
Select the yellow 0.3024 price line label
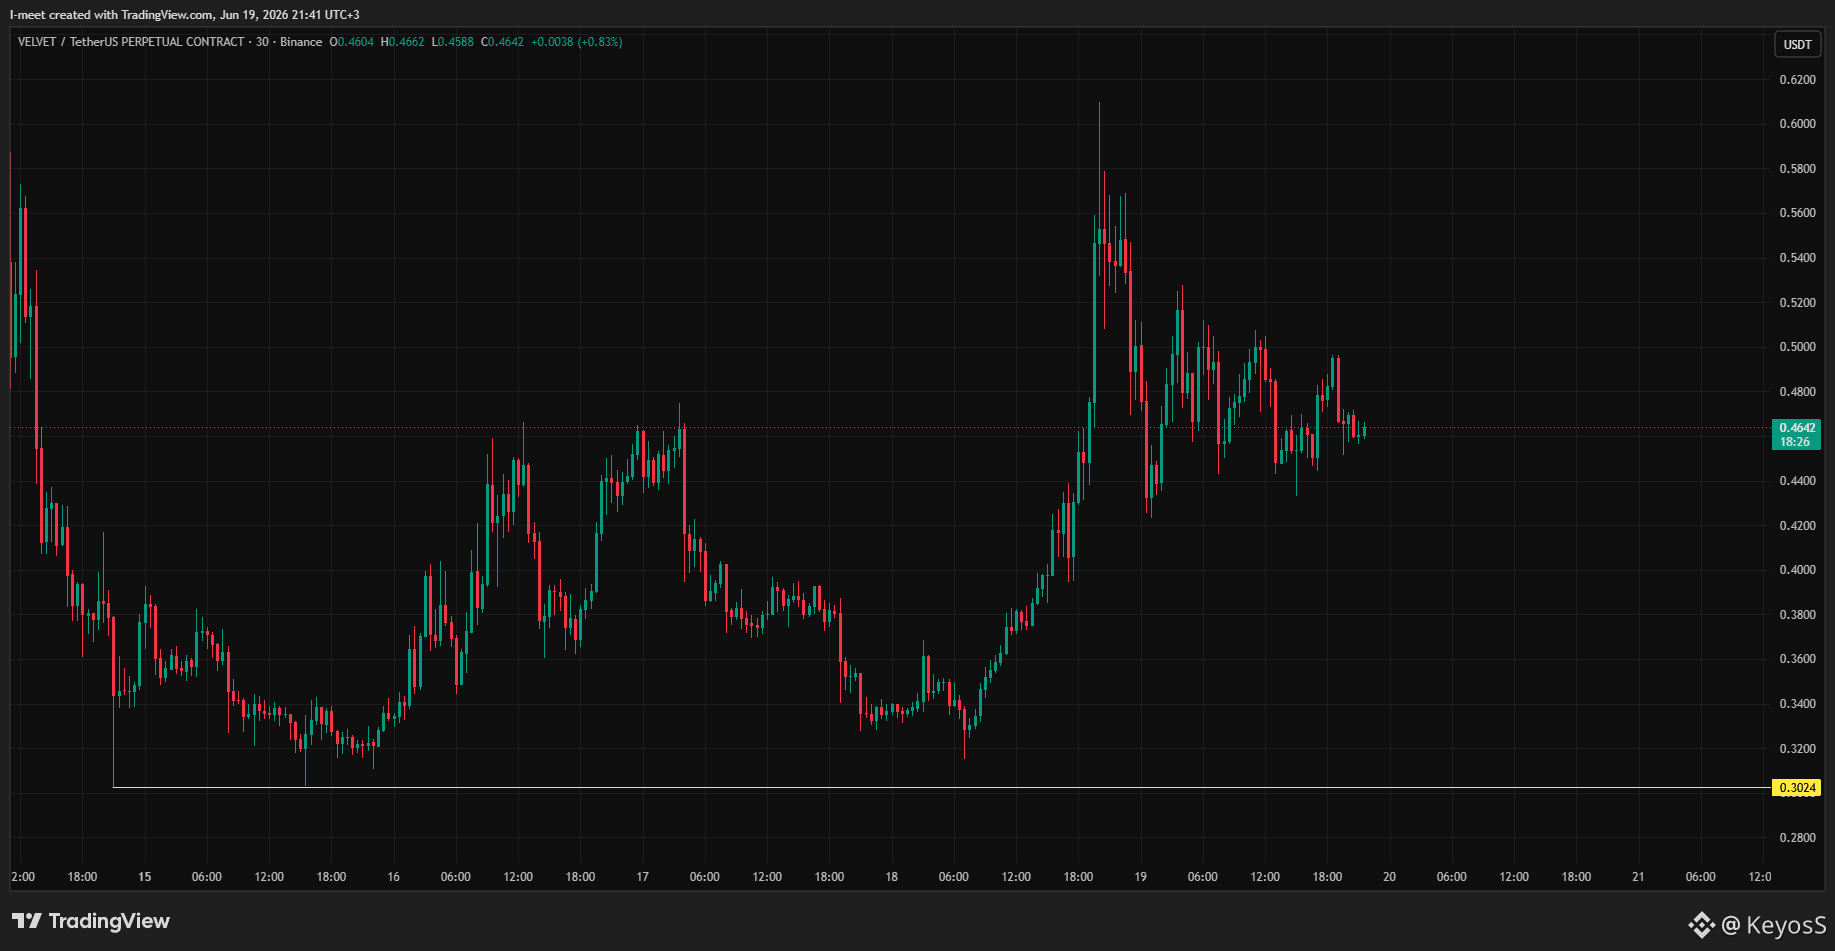[x=1796, y=788]
